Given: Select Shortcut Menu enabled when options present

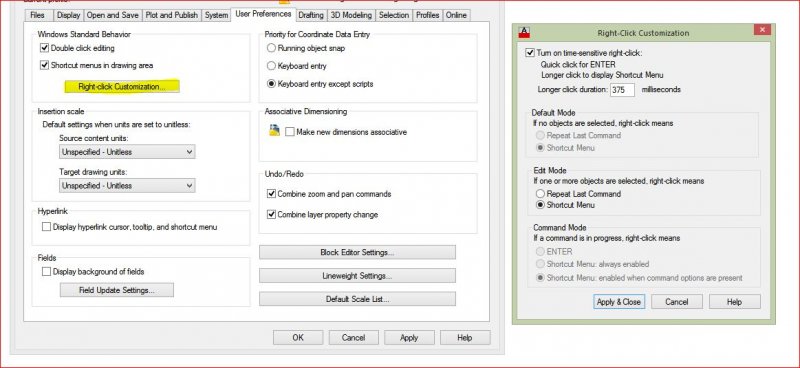Looking at the screenshot, I should click(540, 278).
